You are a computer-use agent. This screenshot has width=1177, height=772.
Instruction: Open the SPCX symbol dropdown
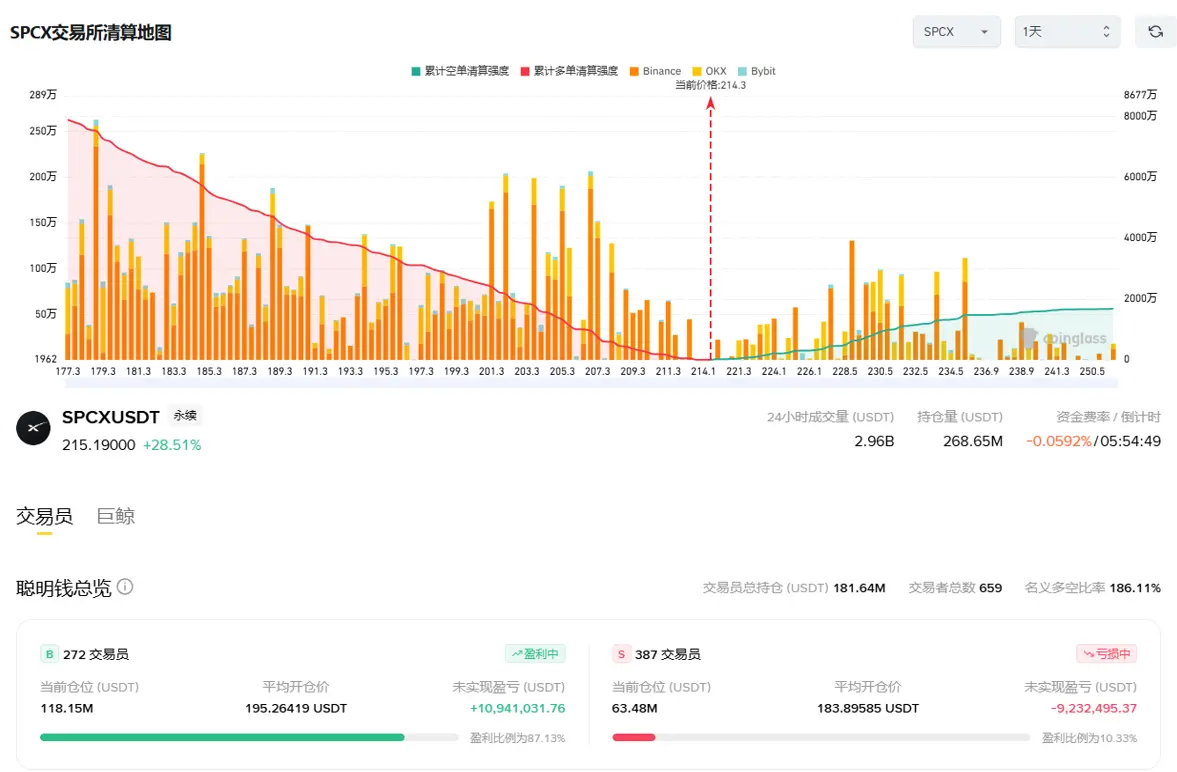956,32
